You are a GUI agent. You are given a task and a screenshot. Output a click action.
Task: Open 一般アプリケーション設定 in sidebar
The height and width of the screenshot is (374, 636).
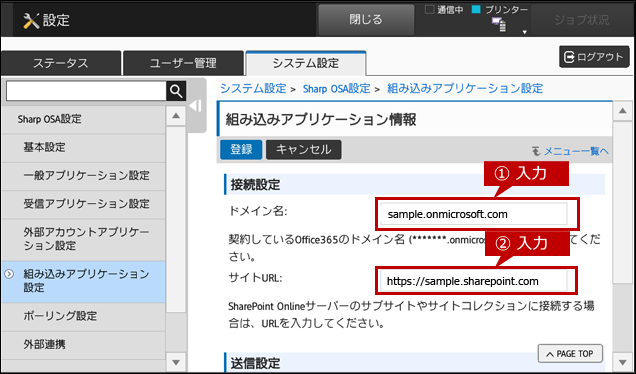pyautogui.click(x=83, y=176)
